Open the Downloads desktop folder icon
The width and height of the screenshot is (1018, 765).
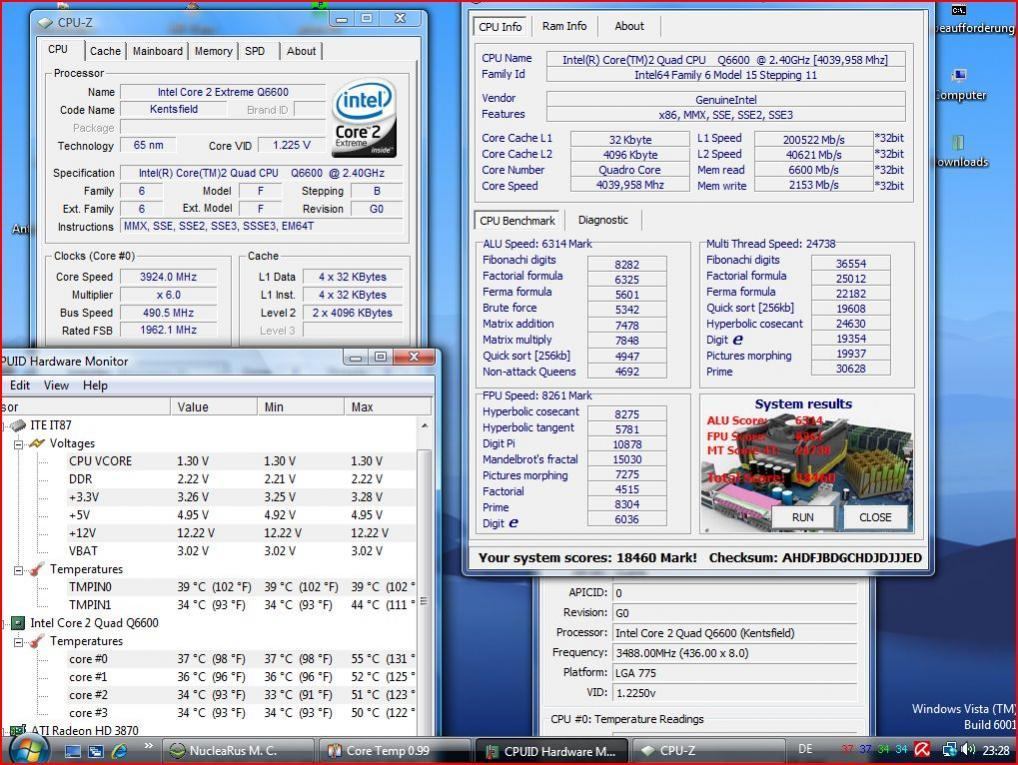coord(960,151)
